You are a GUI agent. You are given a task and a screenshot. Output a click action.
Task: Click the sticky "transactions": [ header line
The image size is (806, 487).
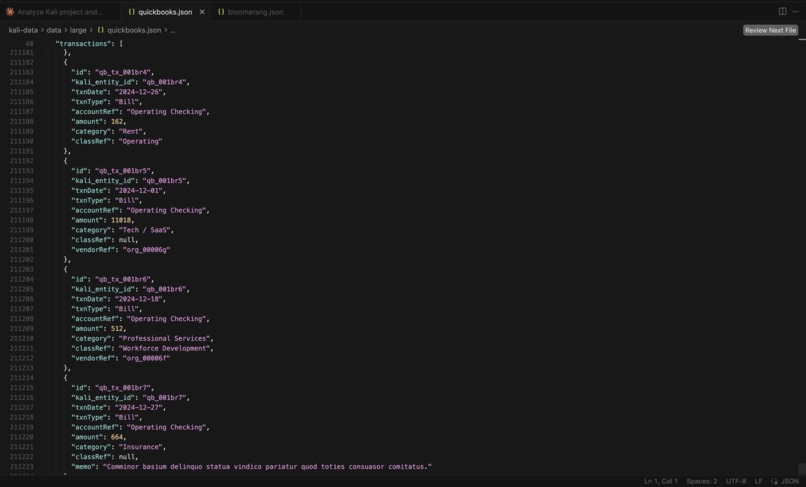(88, 44)
